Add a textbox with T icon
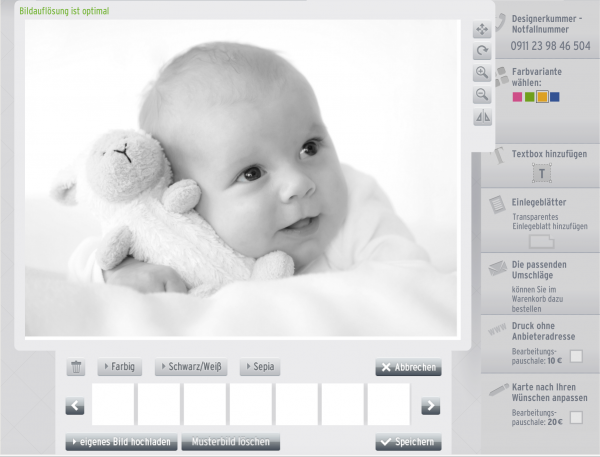 tap(542, 174)
